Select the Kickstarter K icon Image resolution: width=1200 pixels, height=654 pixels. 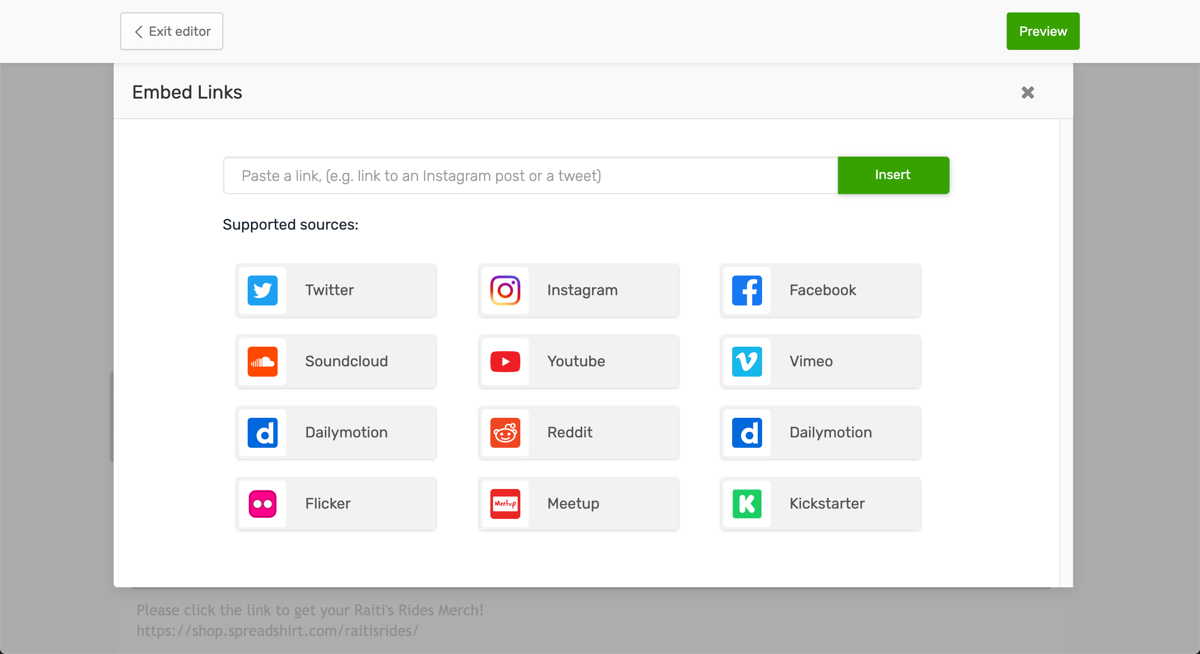click(747, 503)
